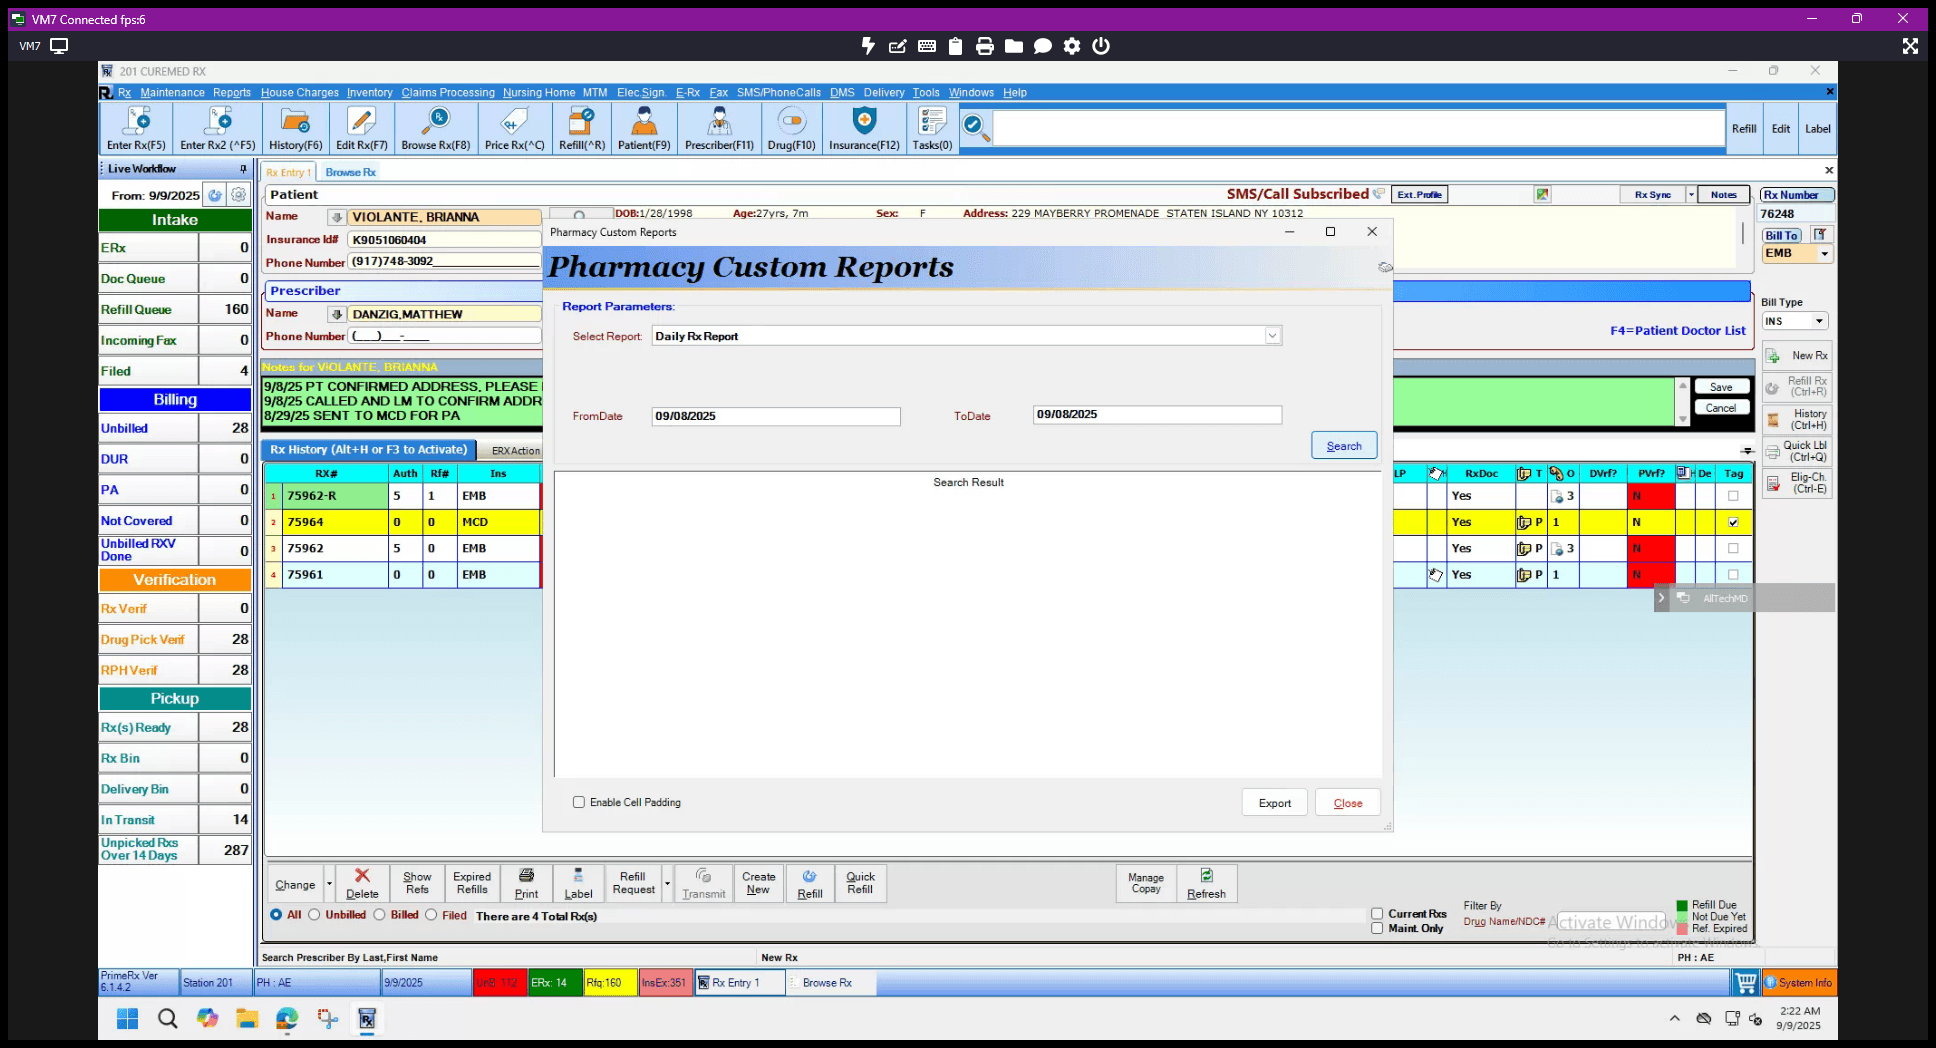Open the Inventory menu
This screenshot has height=1048, width=1936.
369,92
